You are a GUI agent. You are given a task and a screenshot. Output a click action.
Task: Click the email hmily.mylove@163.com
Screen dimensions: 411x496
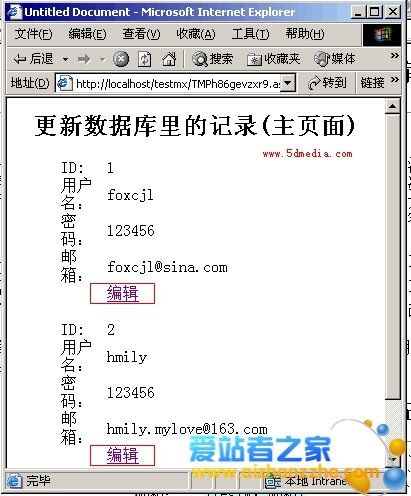click(187, 429)
